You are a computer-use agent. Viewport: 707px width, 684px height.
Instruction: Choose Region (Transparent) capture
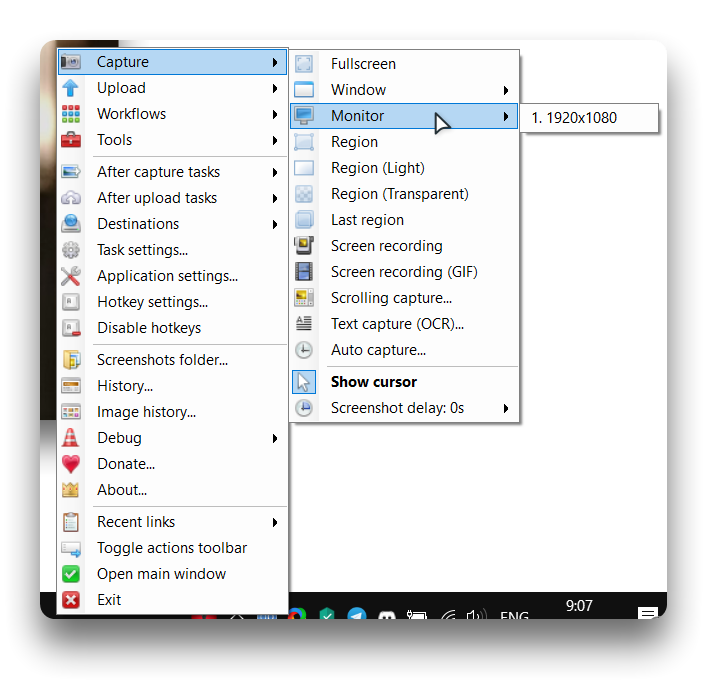pos(404,194)
